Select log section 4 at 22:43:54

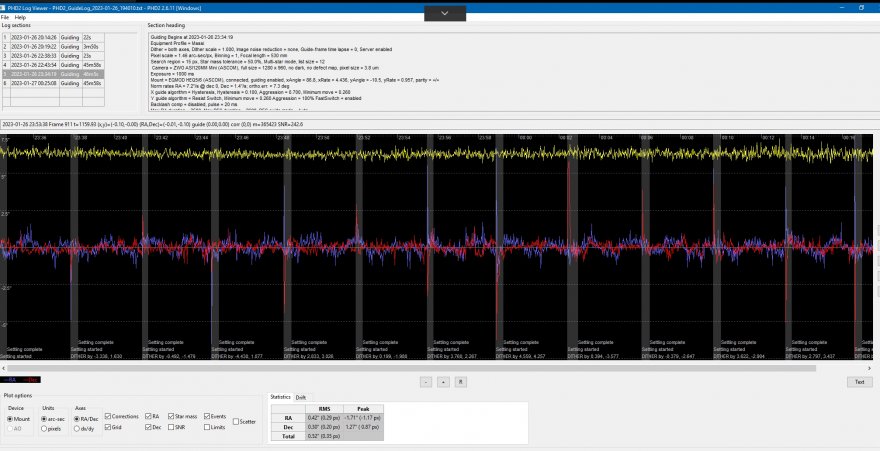pos(34,64)
